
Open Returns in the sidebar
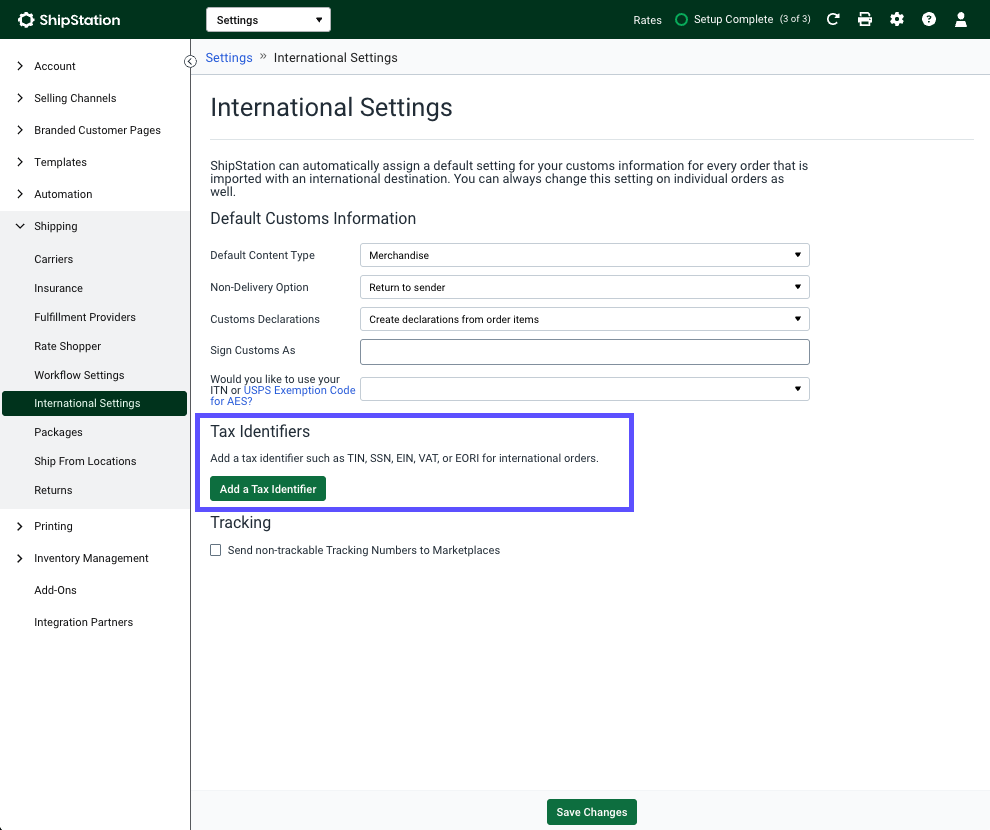point(53,490)
